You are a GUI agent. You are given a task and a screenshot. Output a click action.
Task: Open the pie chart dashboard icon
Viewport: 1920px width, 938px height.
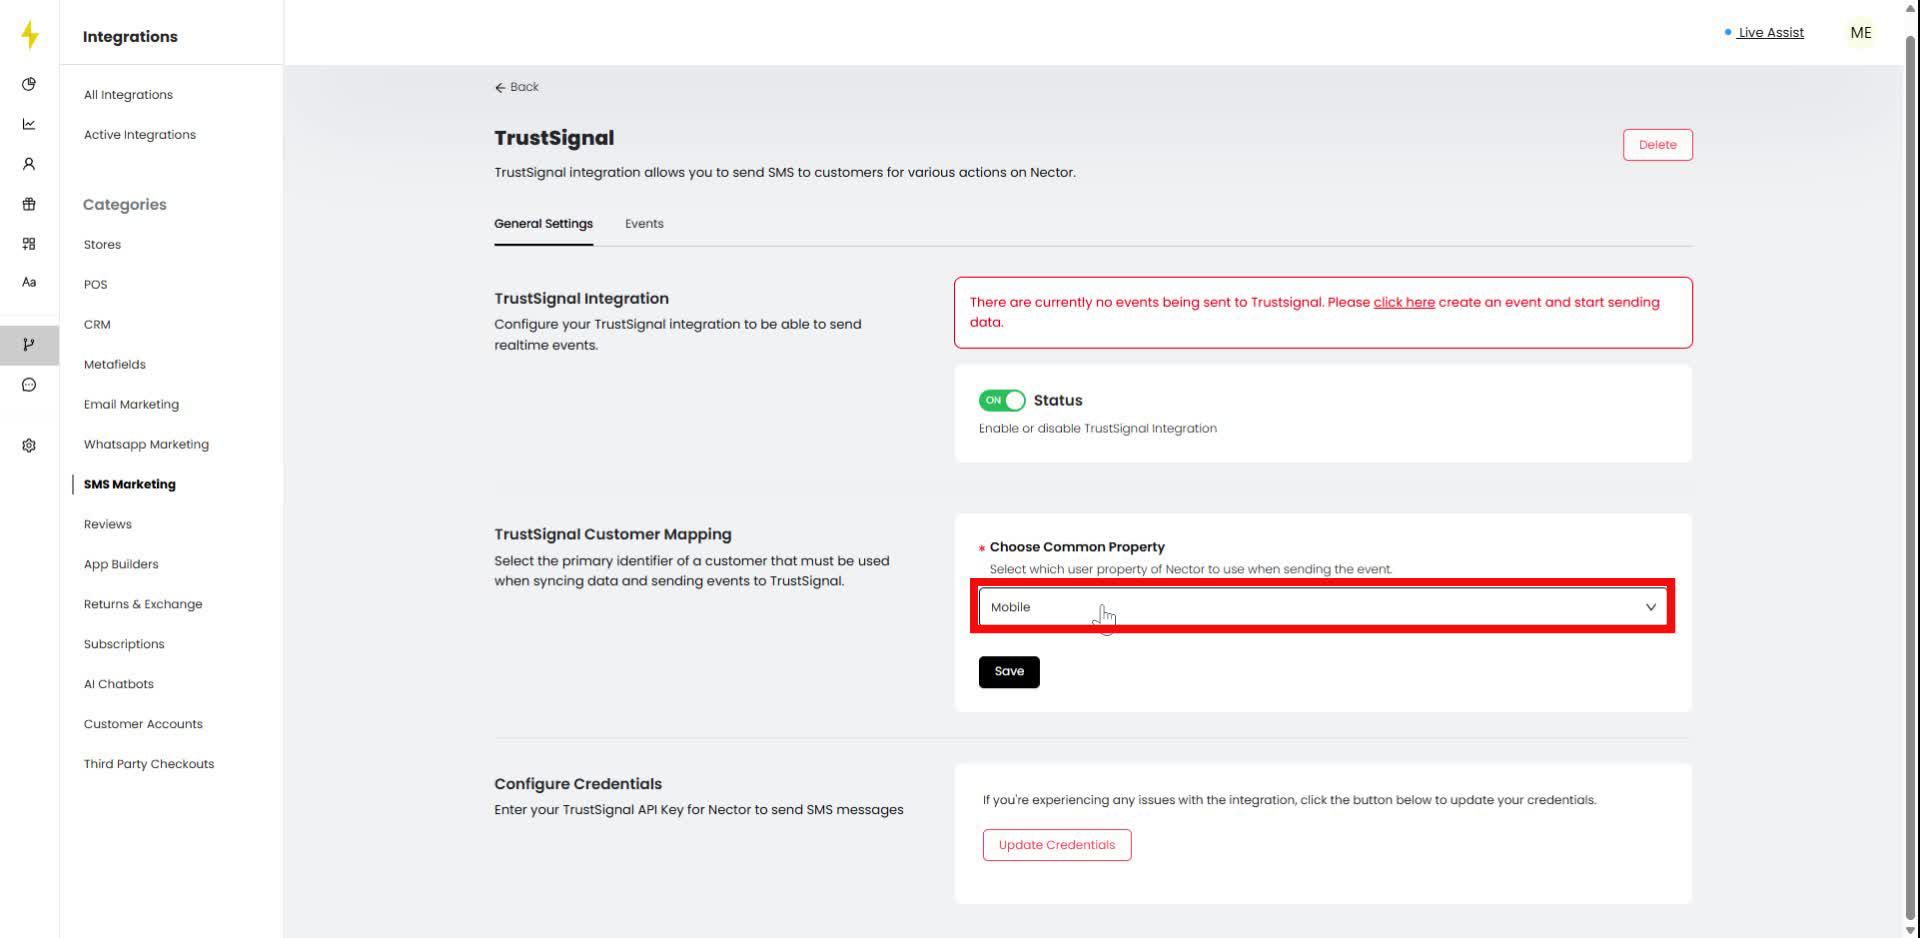(29, 84)
